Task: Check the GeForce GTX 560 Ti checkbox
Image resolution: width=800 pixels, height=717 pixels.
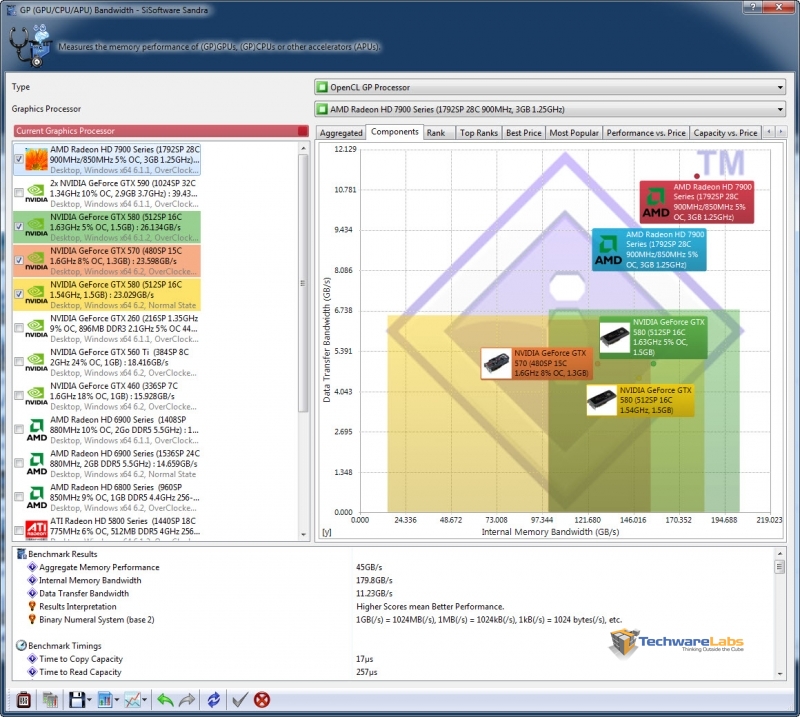Action: 19,361
